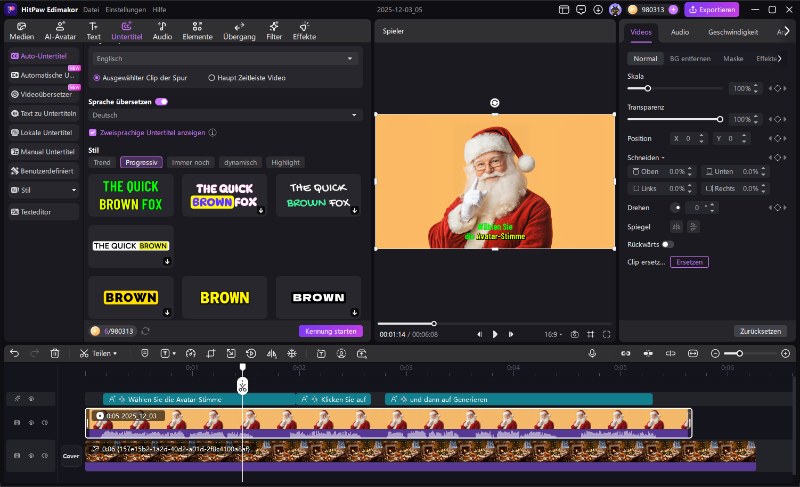Open the Einstellungen menu
Screen dimensions: 800x487
[x=126, y=10]
